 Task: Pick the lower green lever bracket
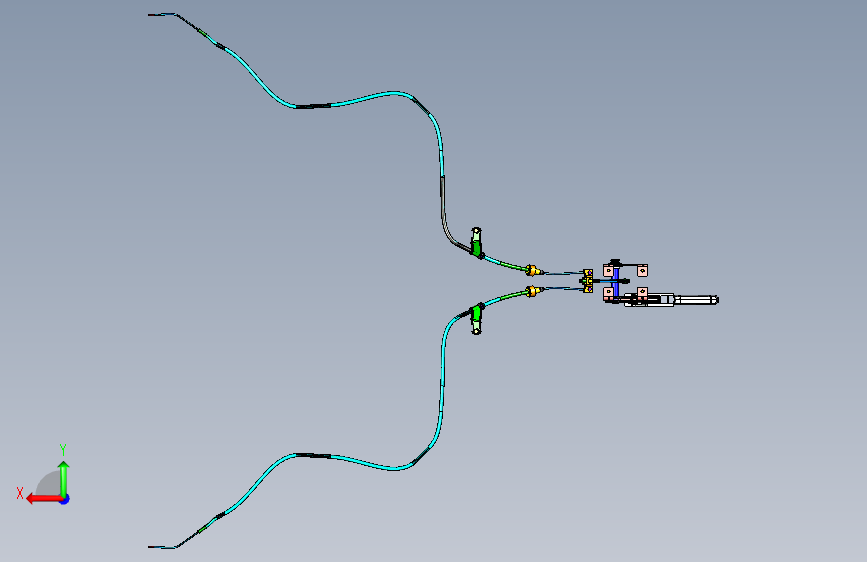pos(476,319)
